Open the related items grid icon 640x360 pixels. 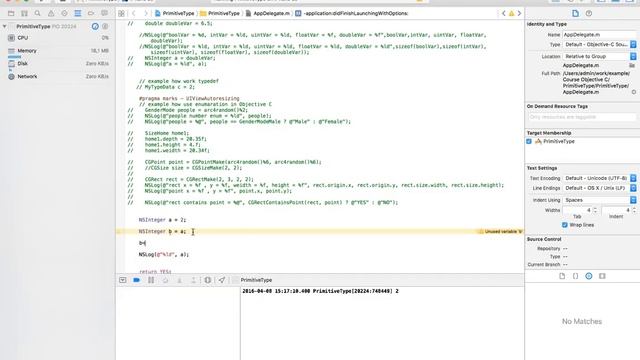click(x=121, y=13)
